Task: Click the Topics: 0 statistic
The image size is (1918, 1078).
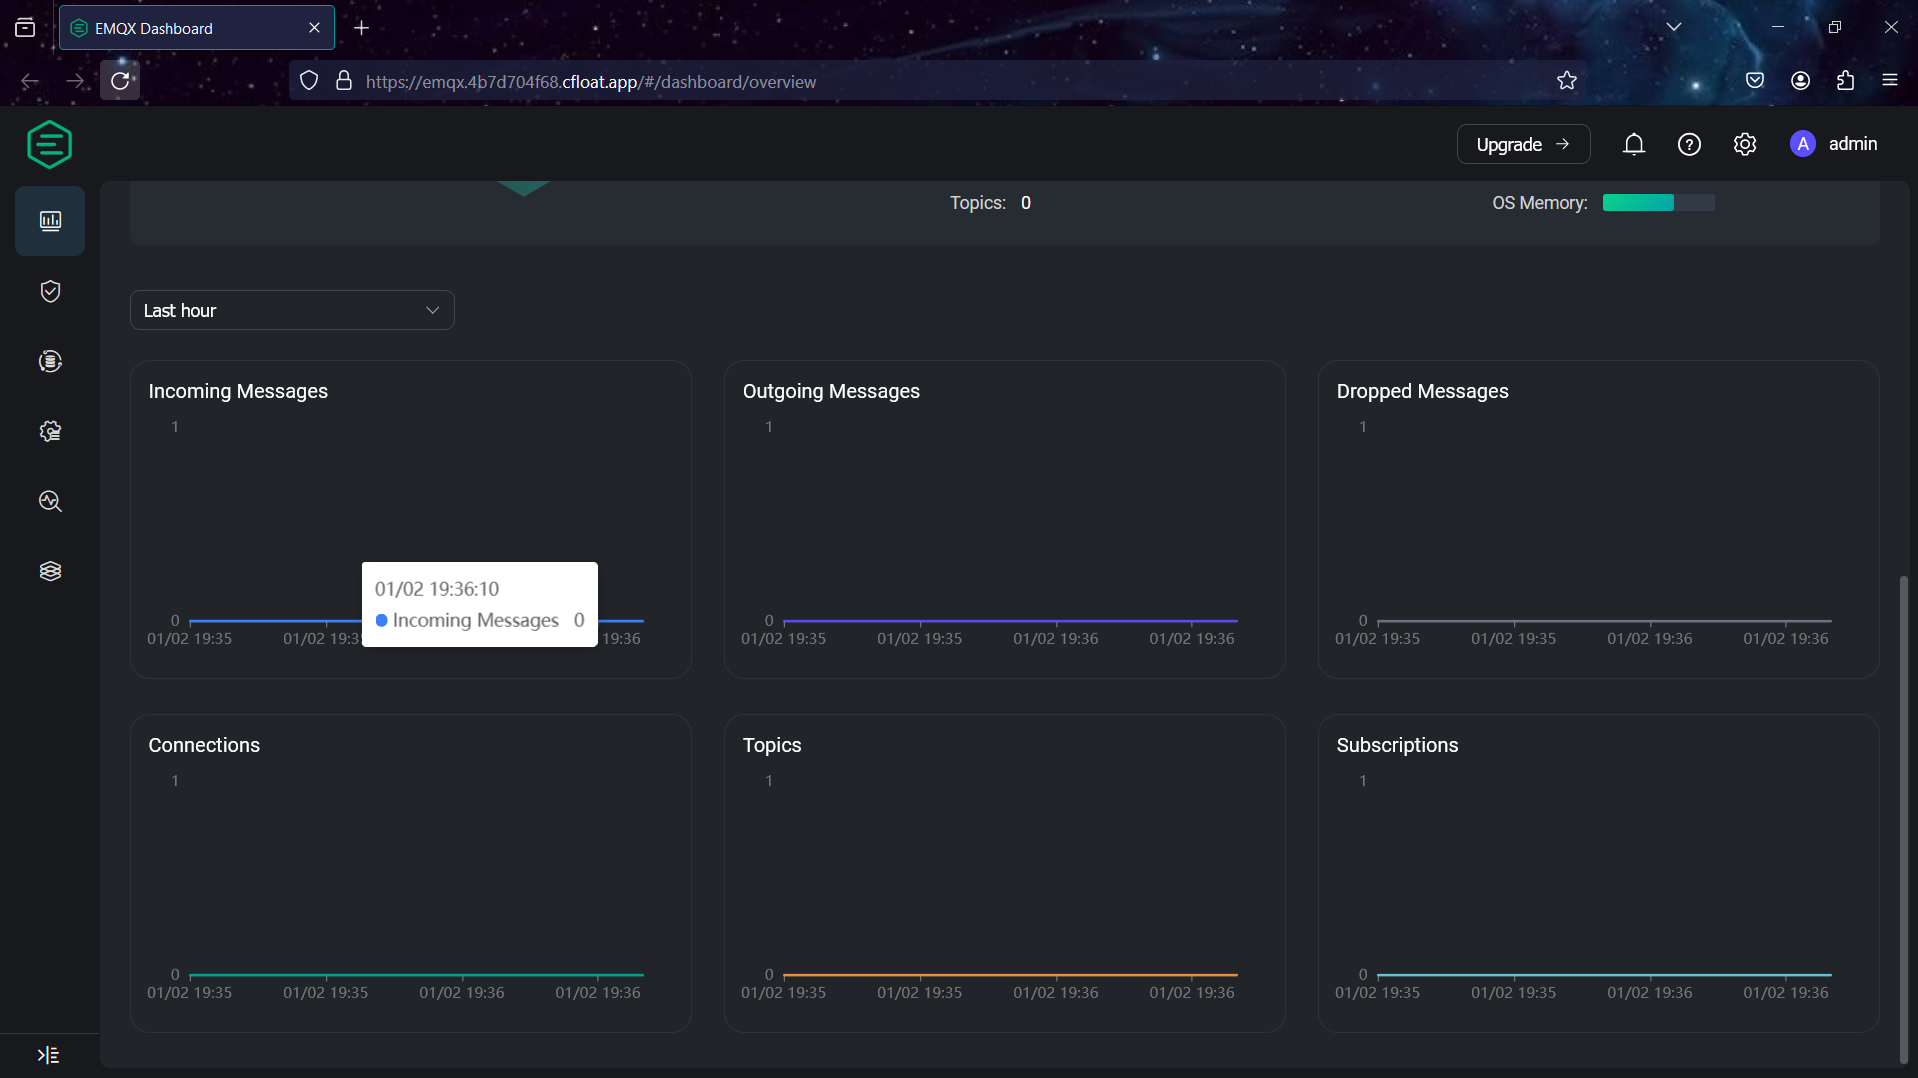Action: 990,203
